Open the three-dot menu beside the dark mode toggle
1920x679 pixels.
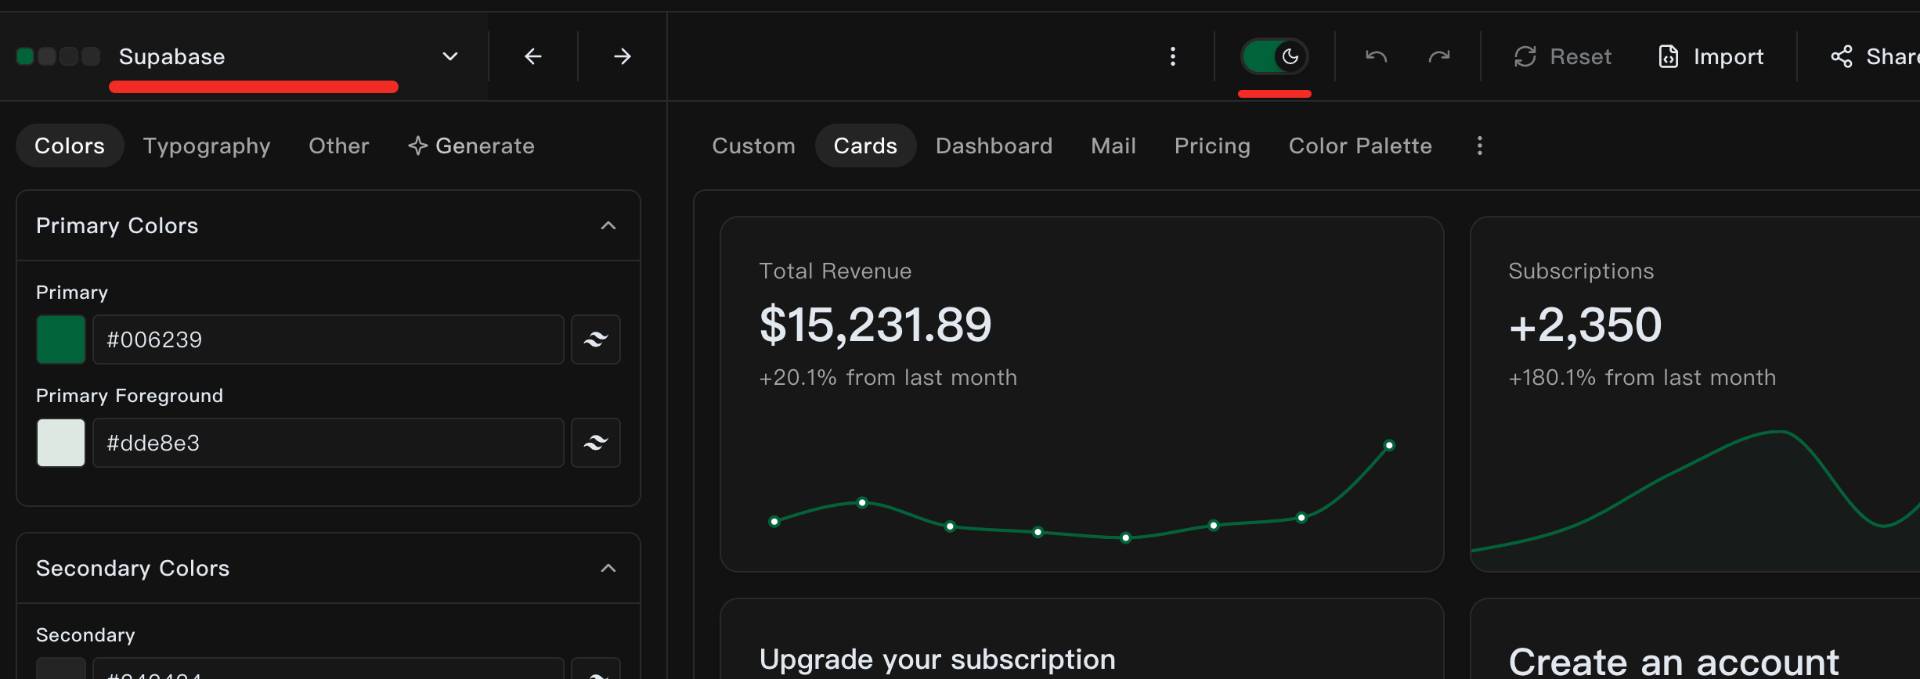pyautogui.click(x=1173, y=56)
